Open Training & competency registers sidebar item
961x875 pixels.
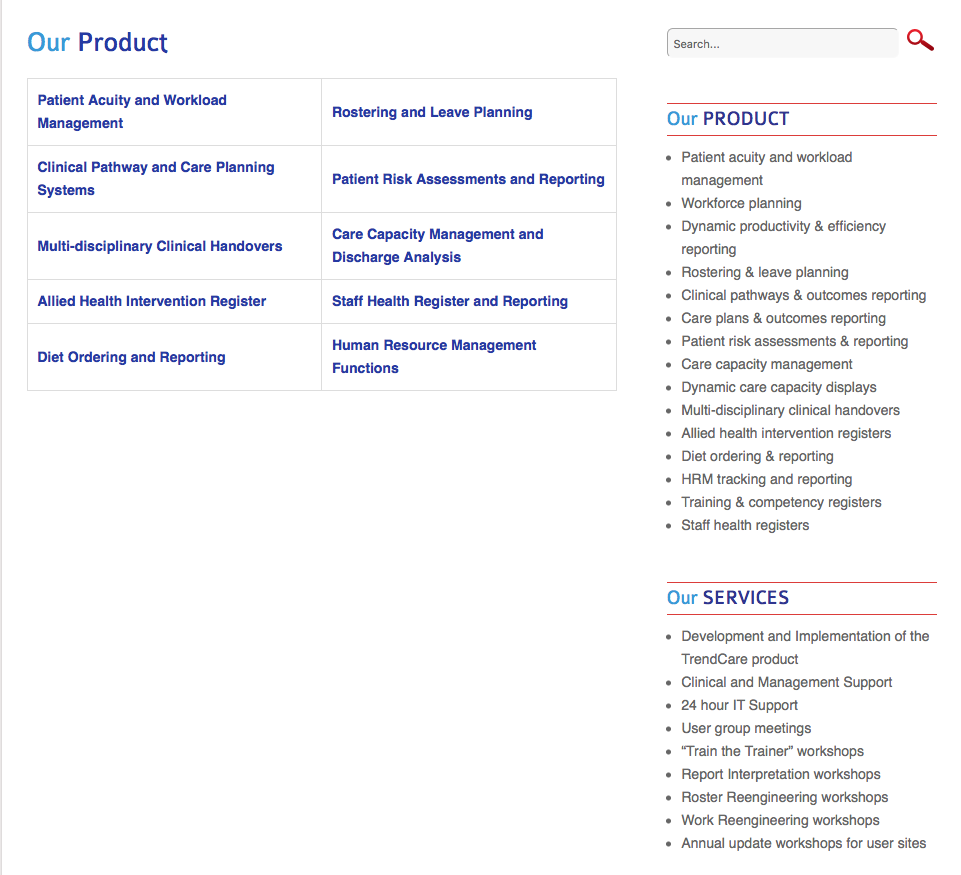tap(781, 502)
